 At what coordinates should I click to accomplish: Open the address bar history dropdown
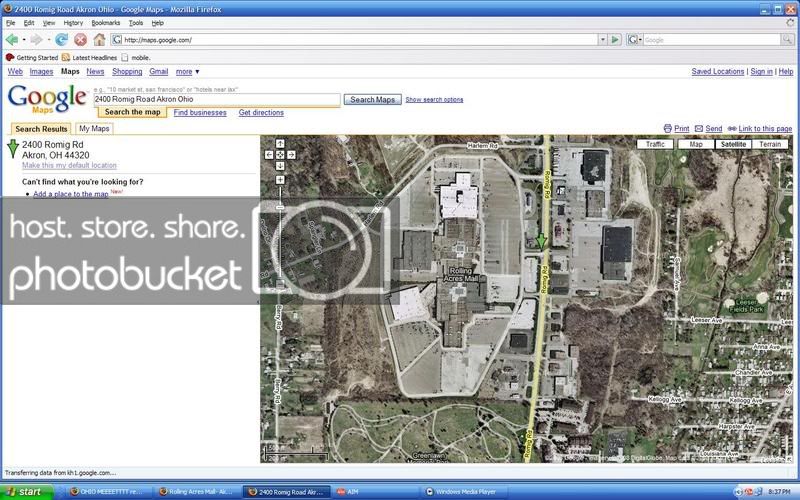602,40
